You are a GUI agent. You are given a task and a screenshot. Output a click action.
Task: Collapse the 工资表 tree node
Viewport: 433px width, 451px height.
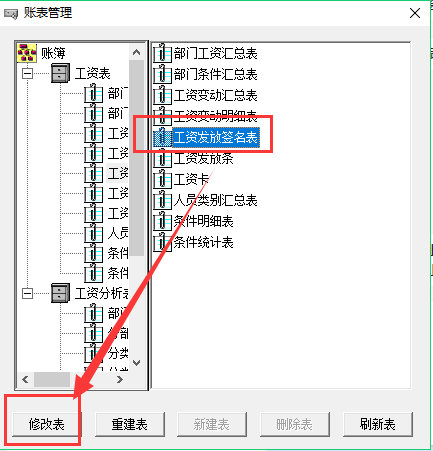(28, 73)
